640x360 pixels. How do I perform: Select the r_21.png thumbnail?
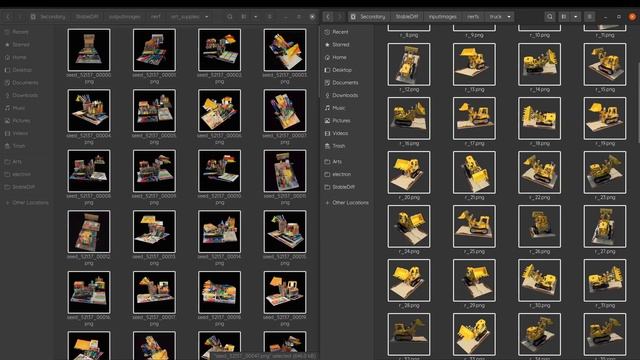point(474,172)
